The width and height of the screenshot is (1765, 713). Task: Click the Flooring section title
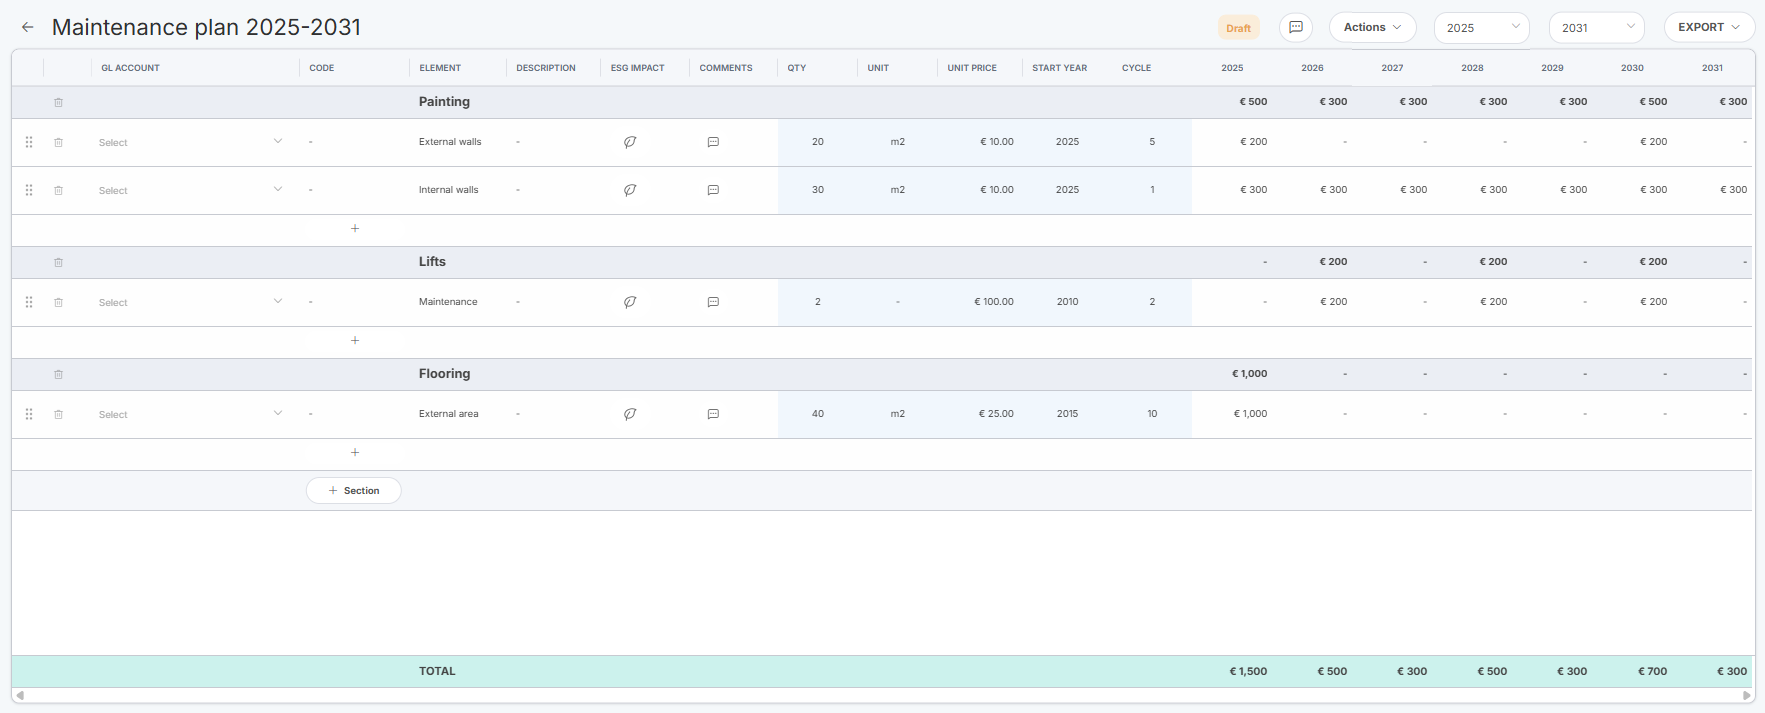click(444, 374)
